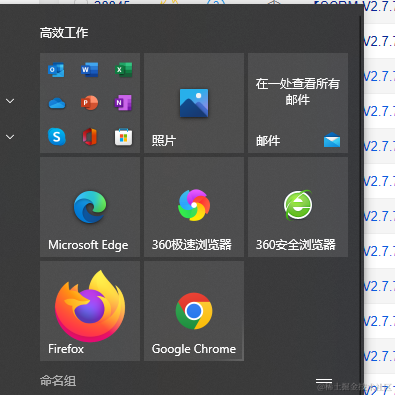The image size is (395, 395).
Task: Open the Firefox tile
Action: click(x=90, y=311)
